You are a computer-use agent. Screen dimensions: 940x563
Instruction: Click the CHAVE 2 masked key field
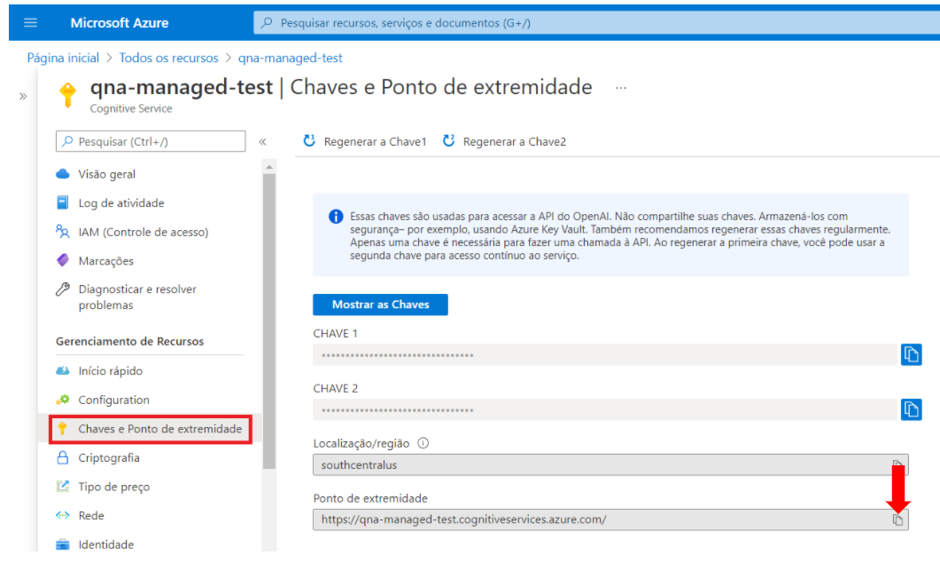604,410
